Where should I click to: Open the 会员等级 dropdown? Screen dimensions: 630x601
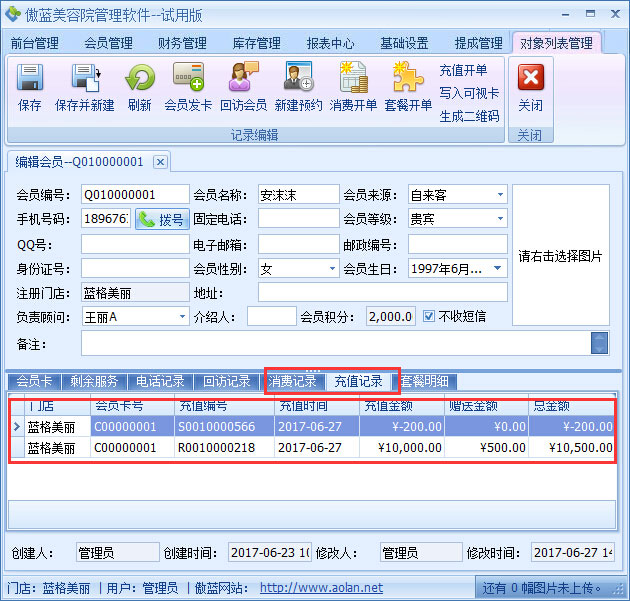(498, 218)
